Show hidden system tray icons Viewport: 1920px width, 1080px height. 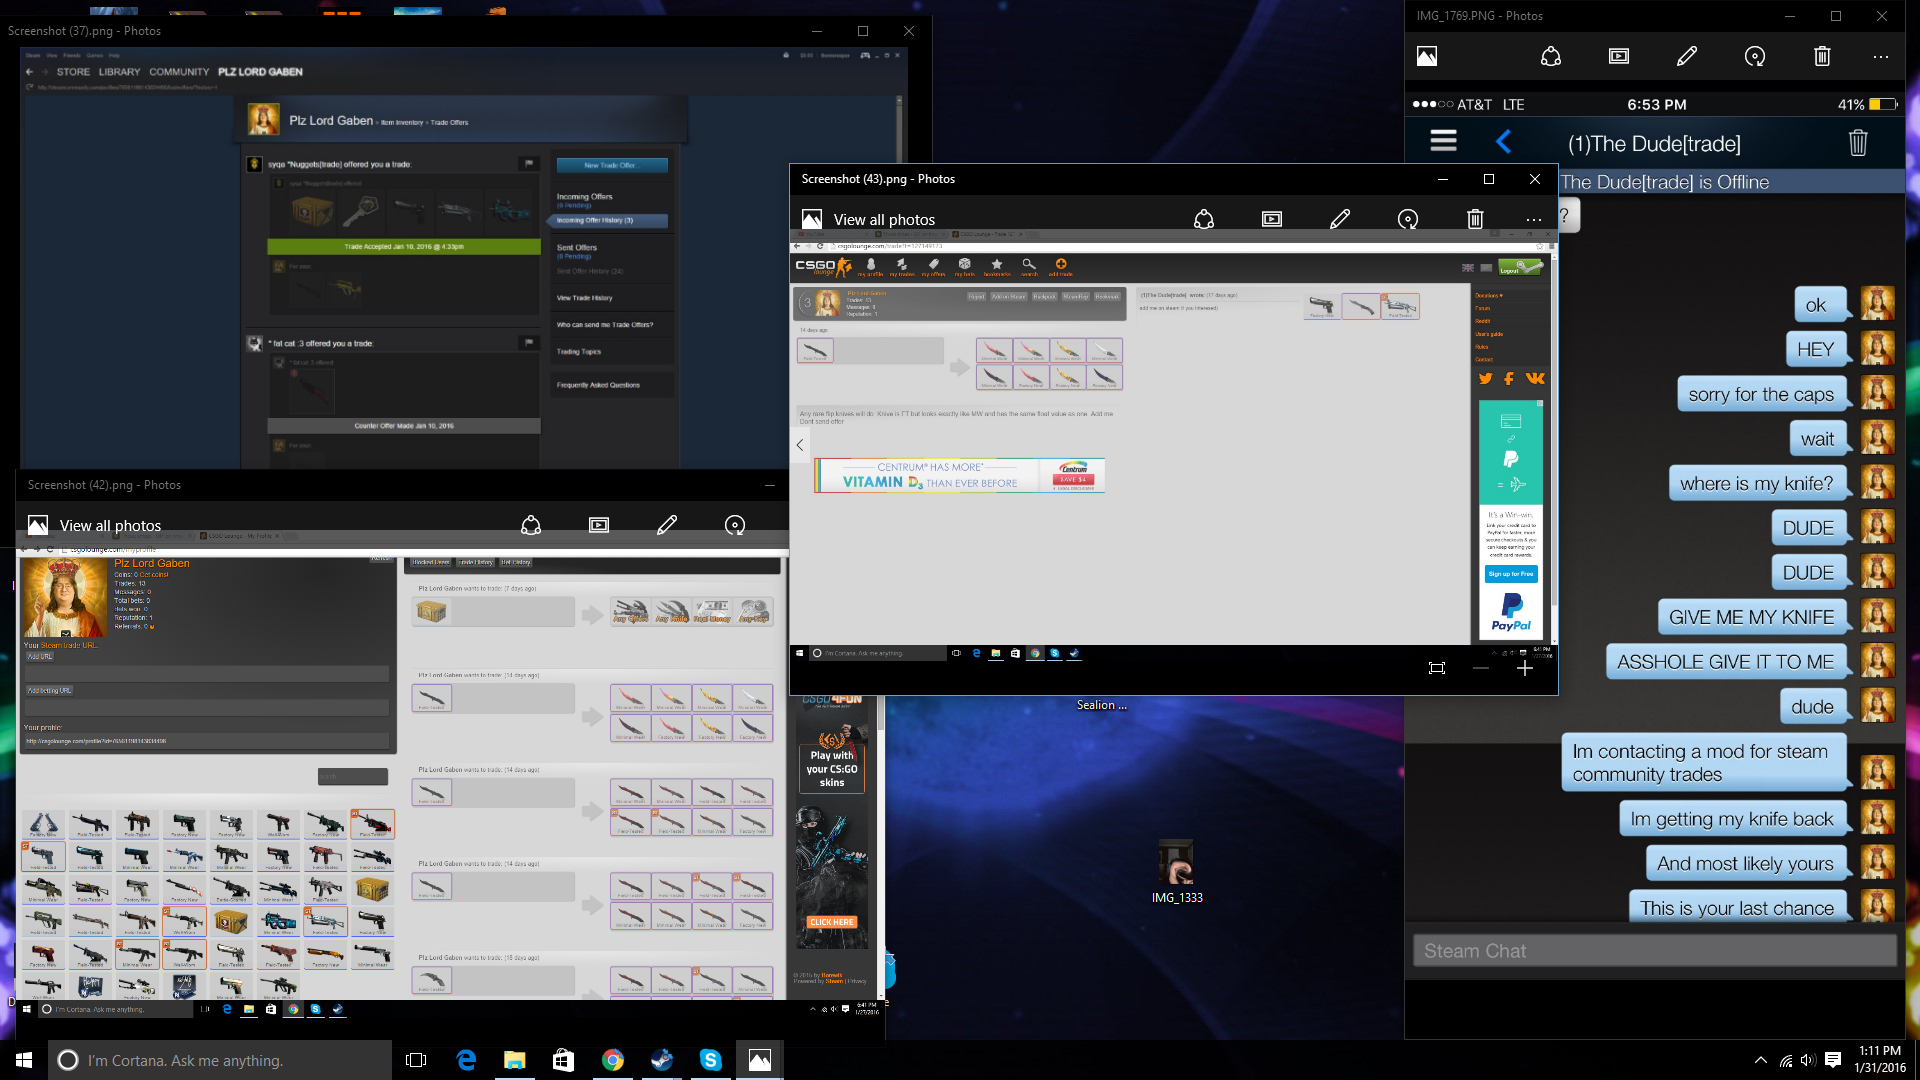[1760, 1060]
